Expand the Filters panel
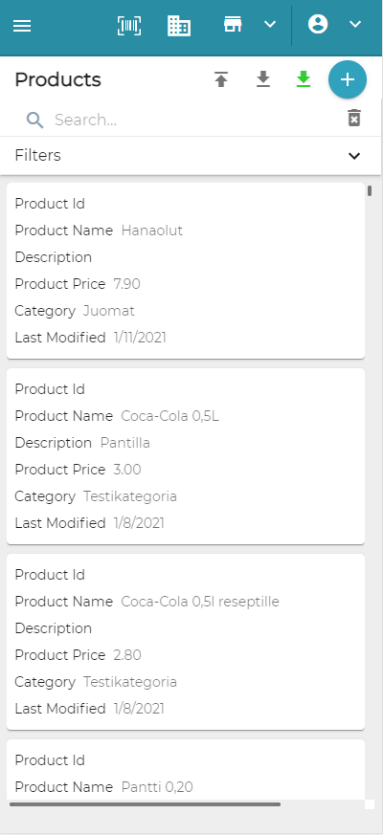 click(191, 155)
